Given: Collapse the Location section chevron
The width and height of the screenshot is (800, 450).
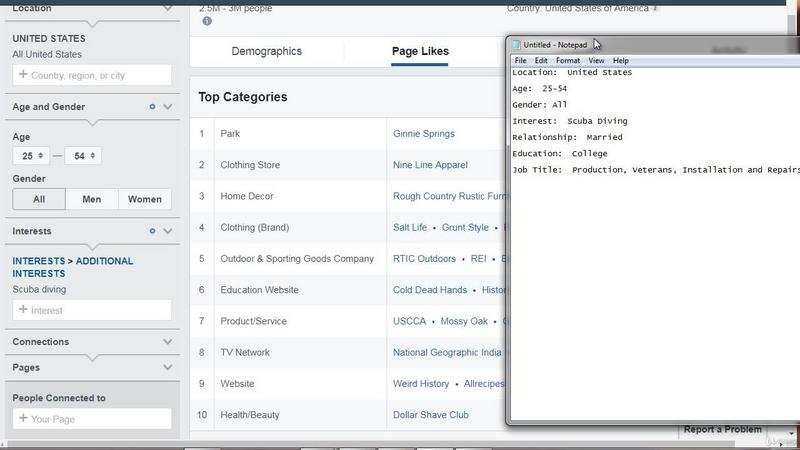Looking at the screenshot, I should click(x=168, y=8).
